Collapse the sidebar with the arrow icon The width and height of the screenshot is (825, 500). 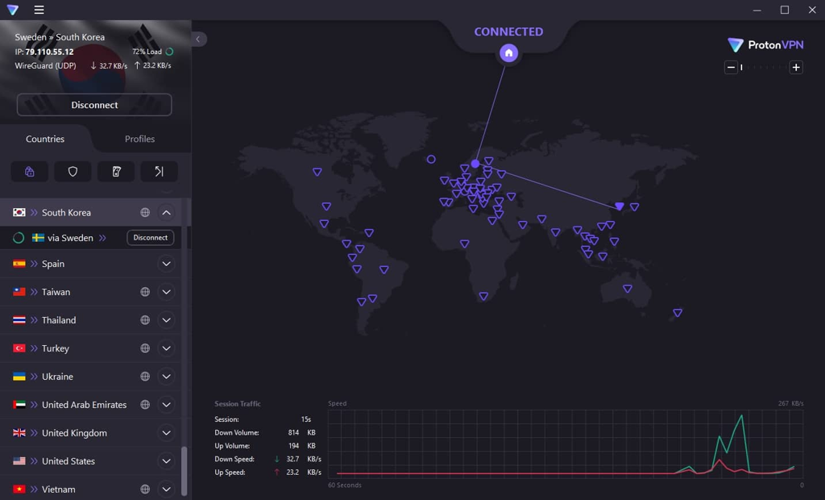point(198,39)
